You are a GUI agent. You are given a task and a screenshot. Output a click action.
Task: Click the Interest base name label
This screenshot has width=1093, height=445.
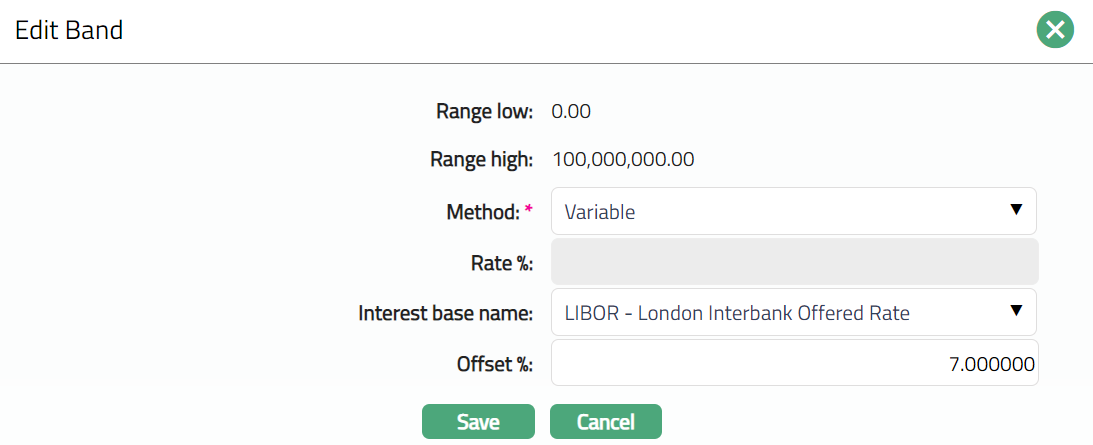(445, 314)
